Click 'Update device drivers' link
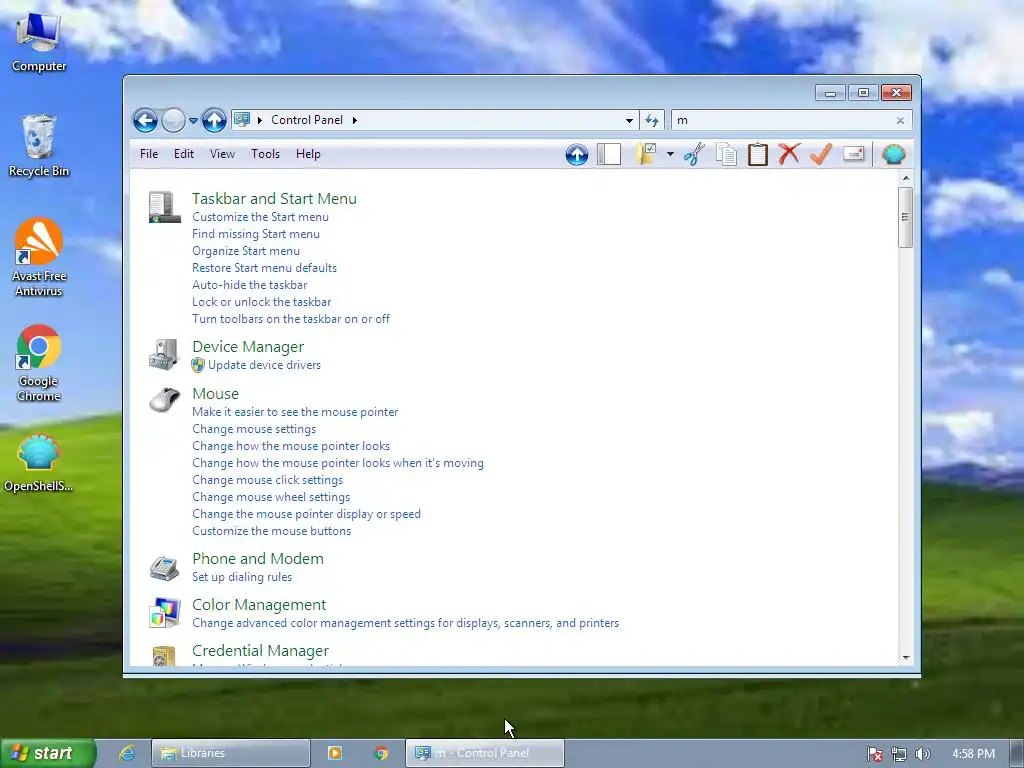This screenshot has width=1024, height=768. (264, 365)
